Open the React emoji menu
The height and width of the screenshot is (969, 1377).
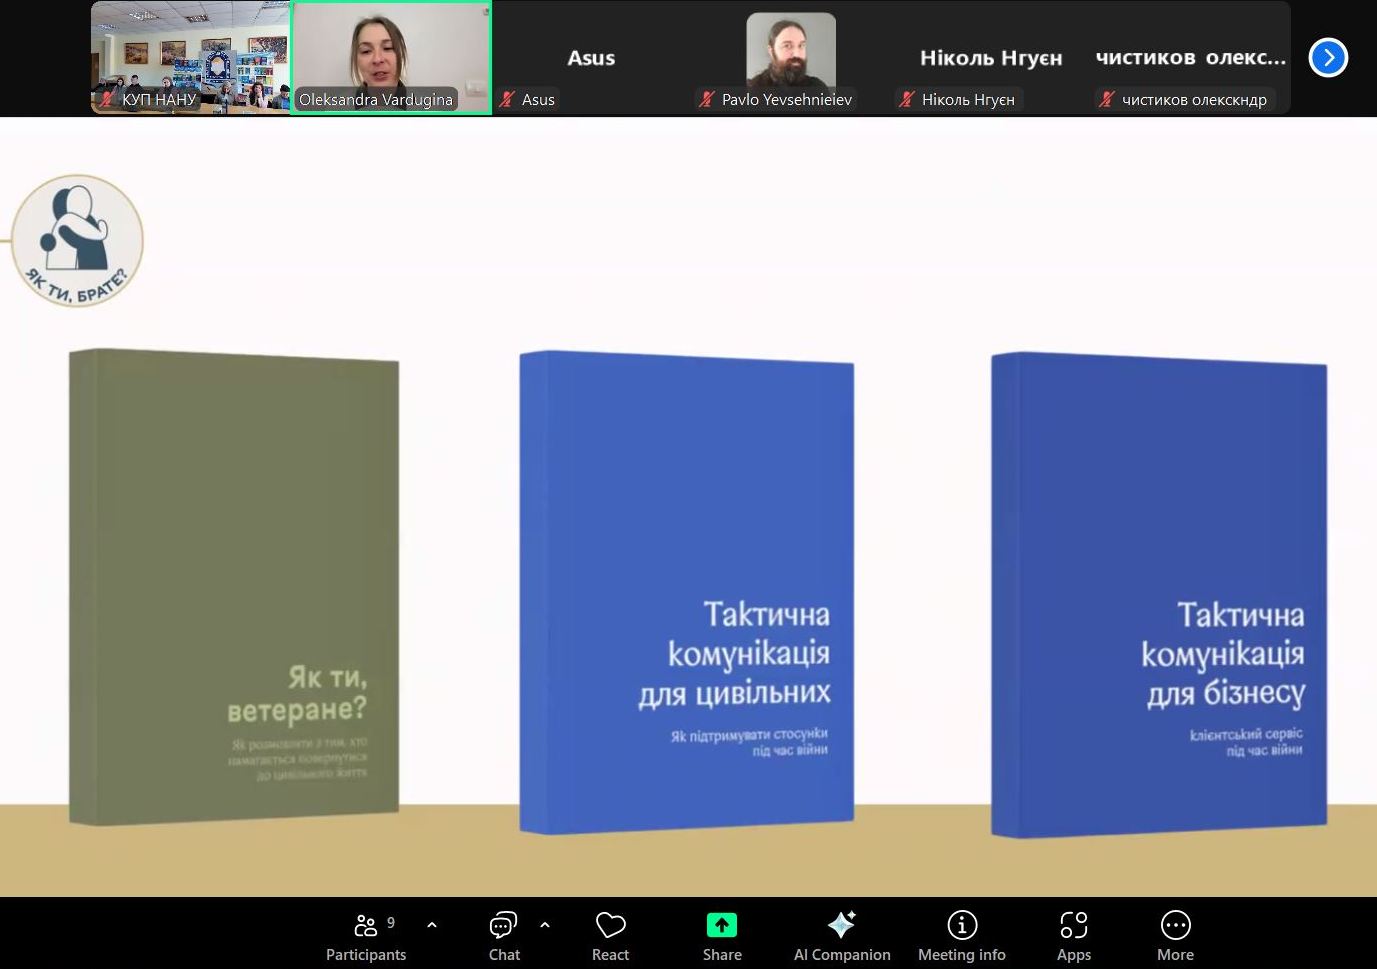[610, 936]
